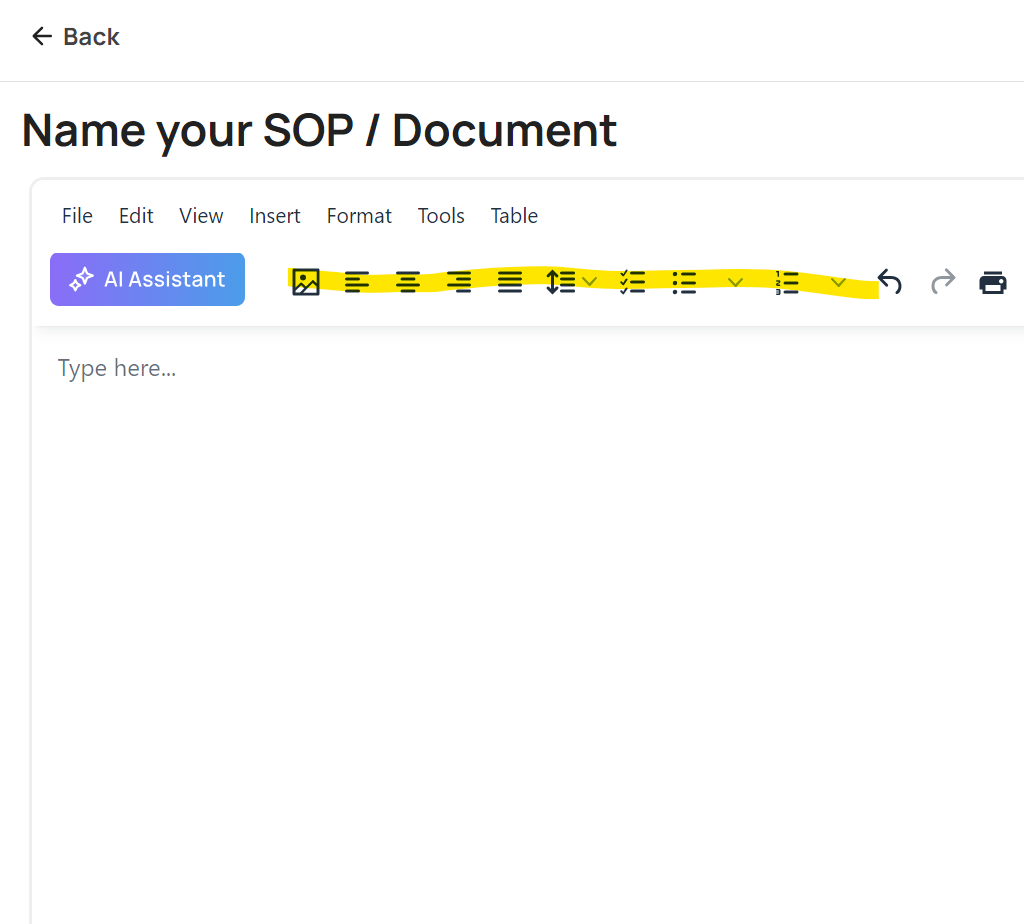Open the Table menu

[515, 215]
